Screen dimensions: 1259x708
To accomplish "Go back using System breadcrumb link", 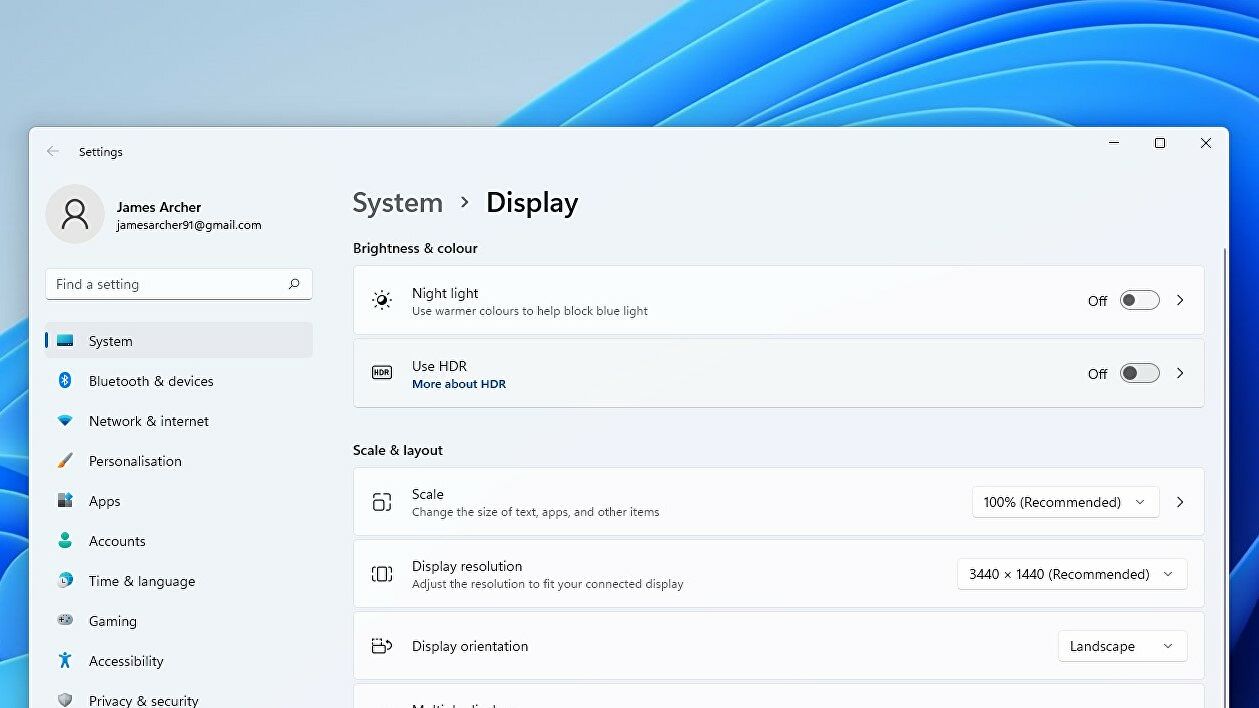I will coord(398,202).
